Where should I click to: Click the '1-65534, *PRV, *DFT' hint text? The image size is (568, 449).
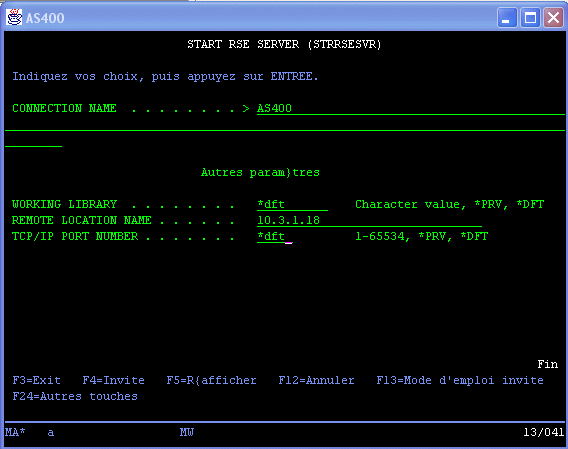coord(422,236)
